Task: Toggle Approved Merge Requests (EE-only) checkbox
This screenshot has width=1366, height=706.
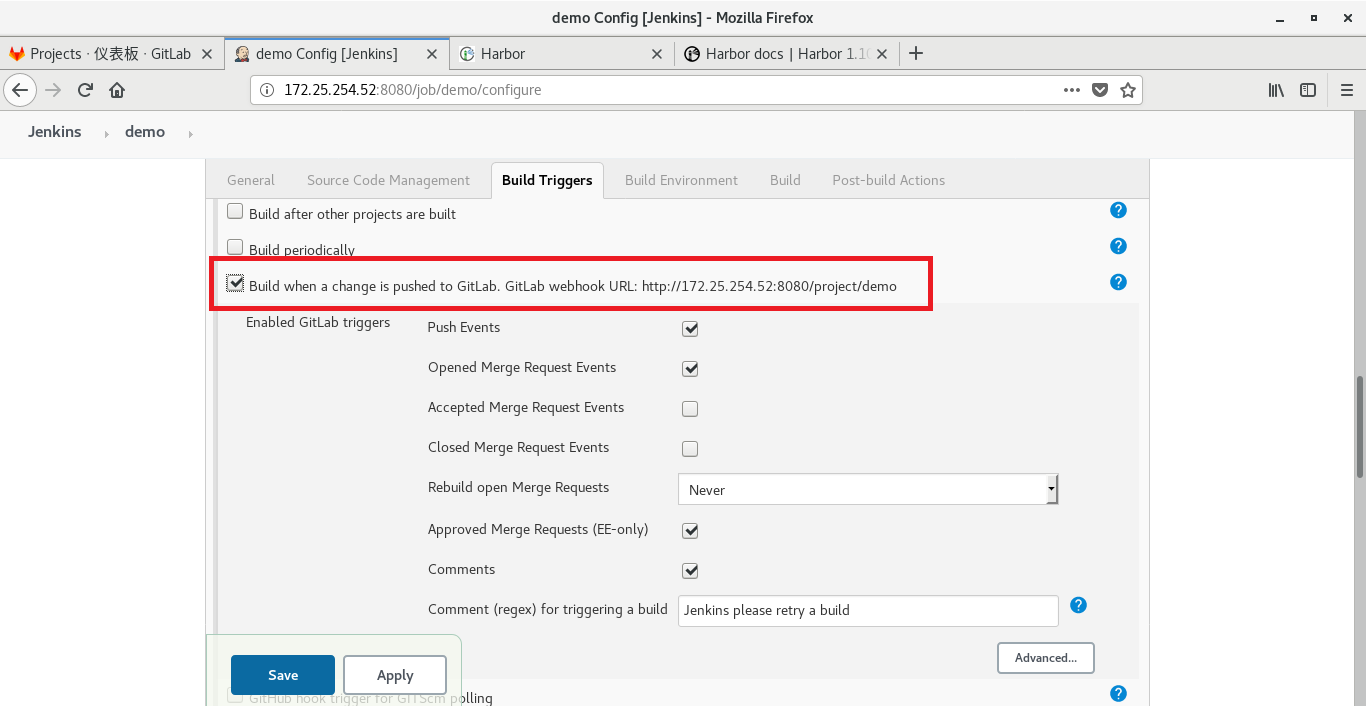Action: tap(690, 531)
